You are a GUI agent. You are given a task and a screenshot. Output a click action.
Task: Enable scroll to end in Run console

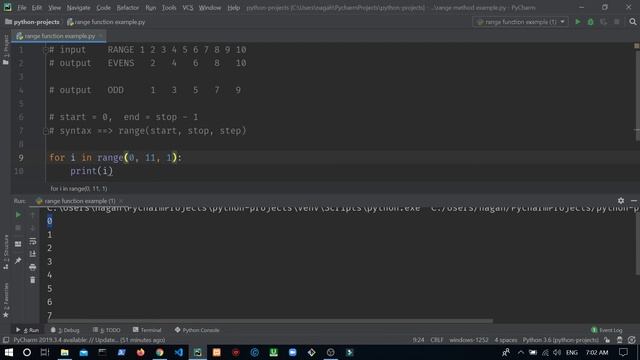[33, 254]
